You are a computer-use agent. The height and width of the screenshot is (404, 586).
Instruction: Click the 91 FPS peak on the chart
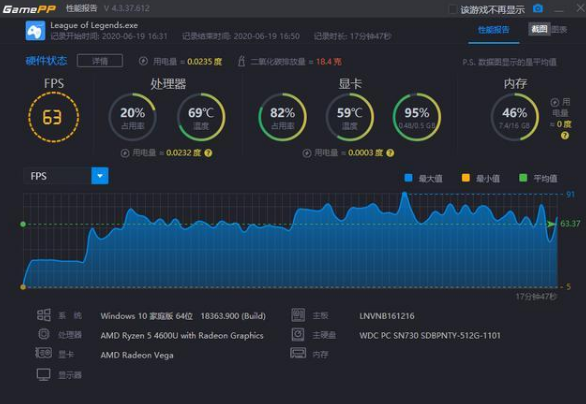click(x=404, y=194)
